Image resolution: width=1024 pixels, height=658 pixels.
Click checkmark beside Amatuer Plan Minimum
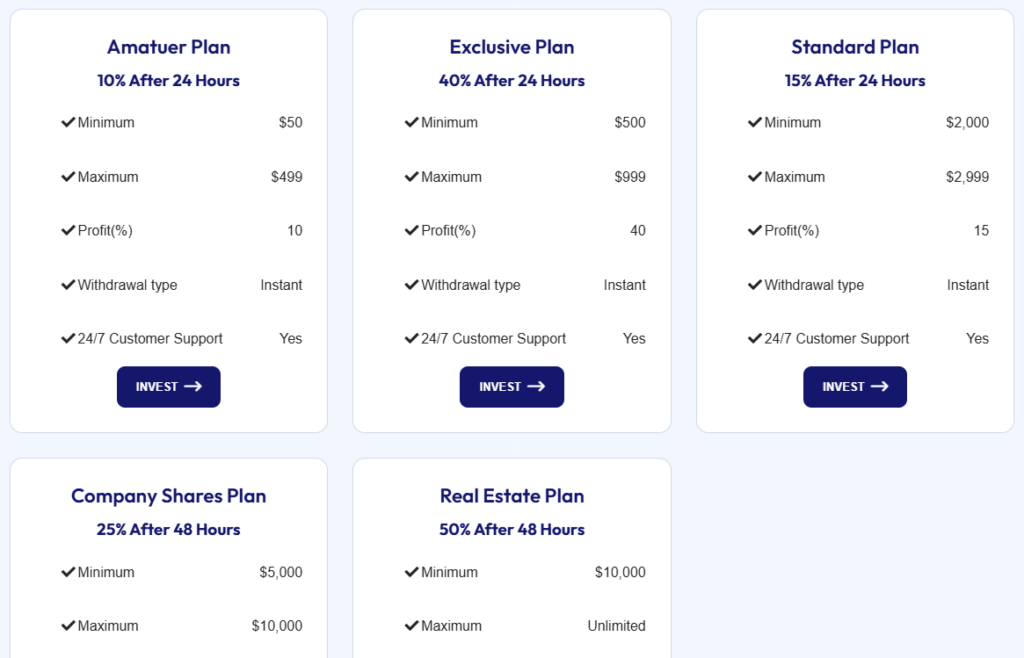(68, 122)
